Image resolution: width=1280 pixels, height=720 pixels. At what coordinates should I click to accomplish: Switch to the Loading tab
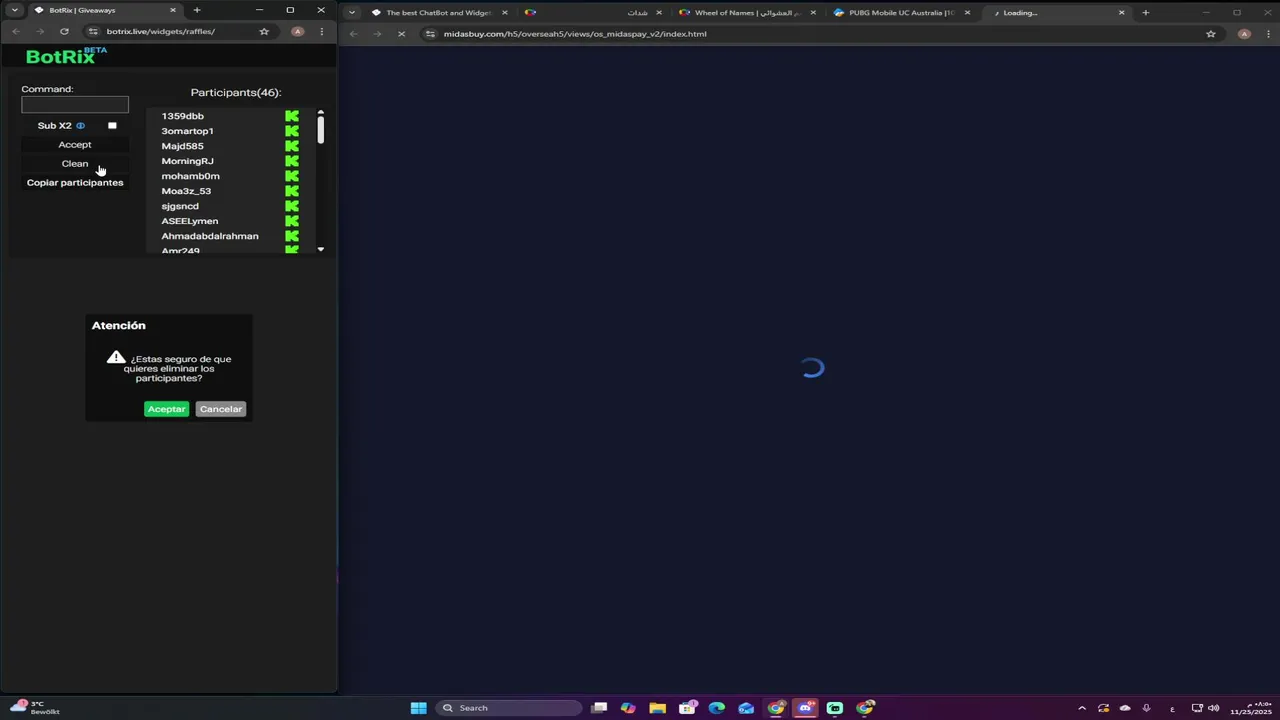(1056, 13)
